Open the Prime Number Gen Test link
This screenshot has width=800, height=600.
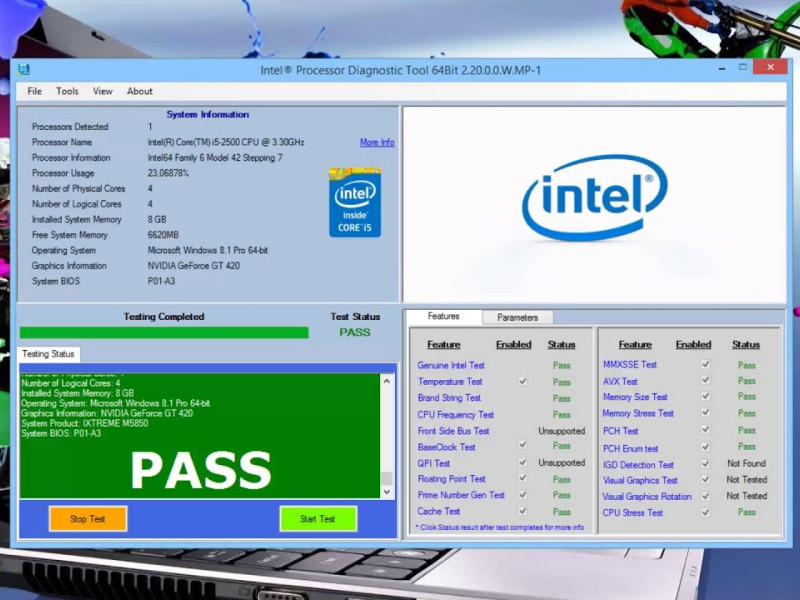(461, 495)
